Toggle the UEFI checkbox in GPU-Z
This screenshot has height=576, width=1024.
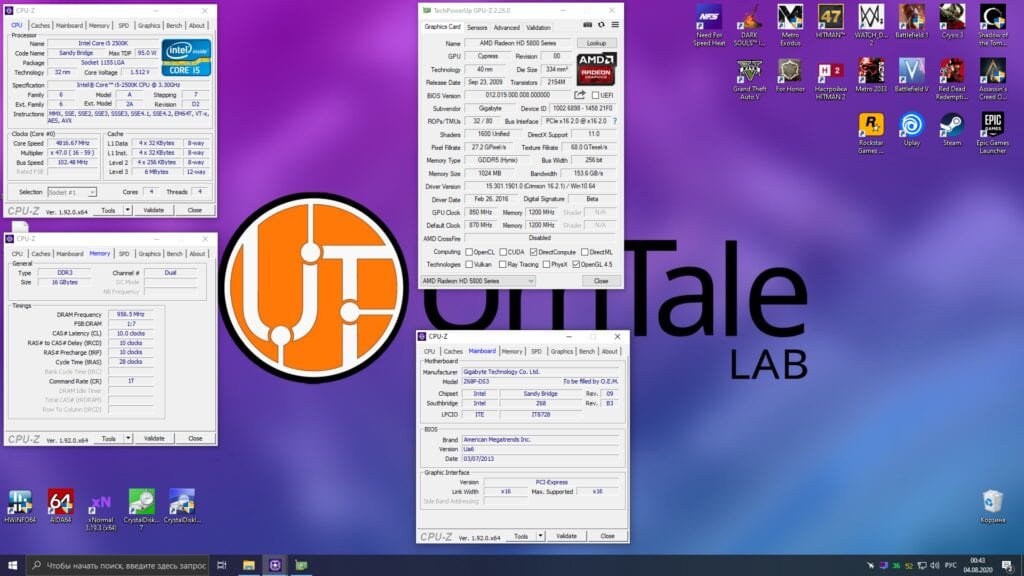click(x=596, y=95)
